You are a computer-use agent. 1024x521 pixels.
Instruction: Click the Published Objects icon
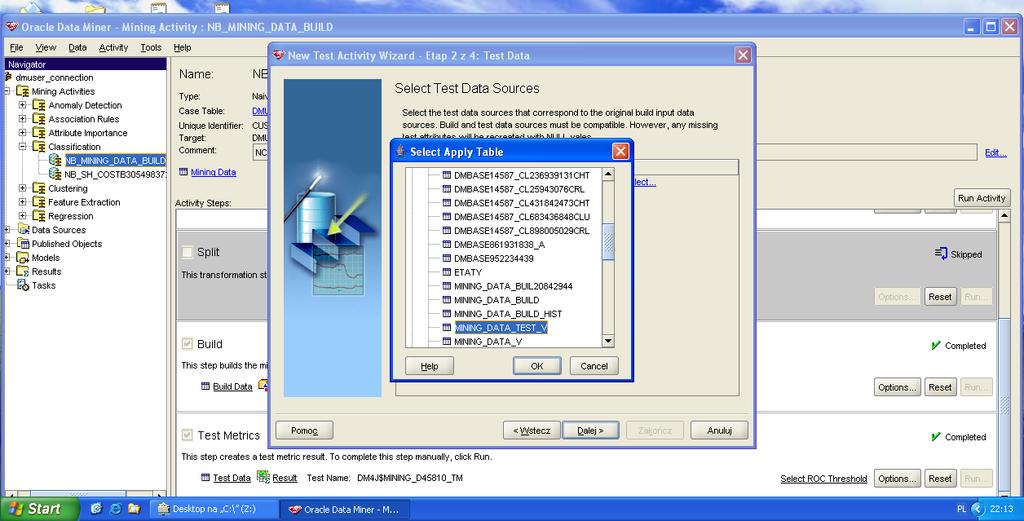point(23,244)
